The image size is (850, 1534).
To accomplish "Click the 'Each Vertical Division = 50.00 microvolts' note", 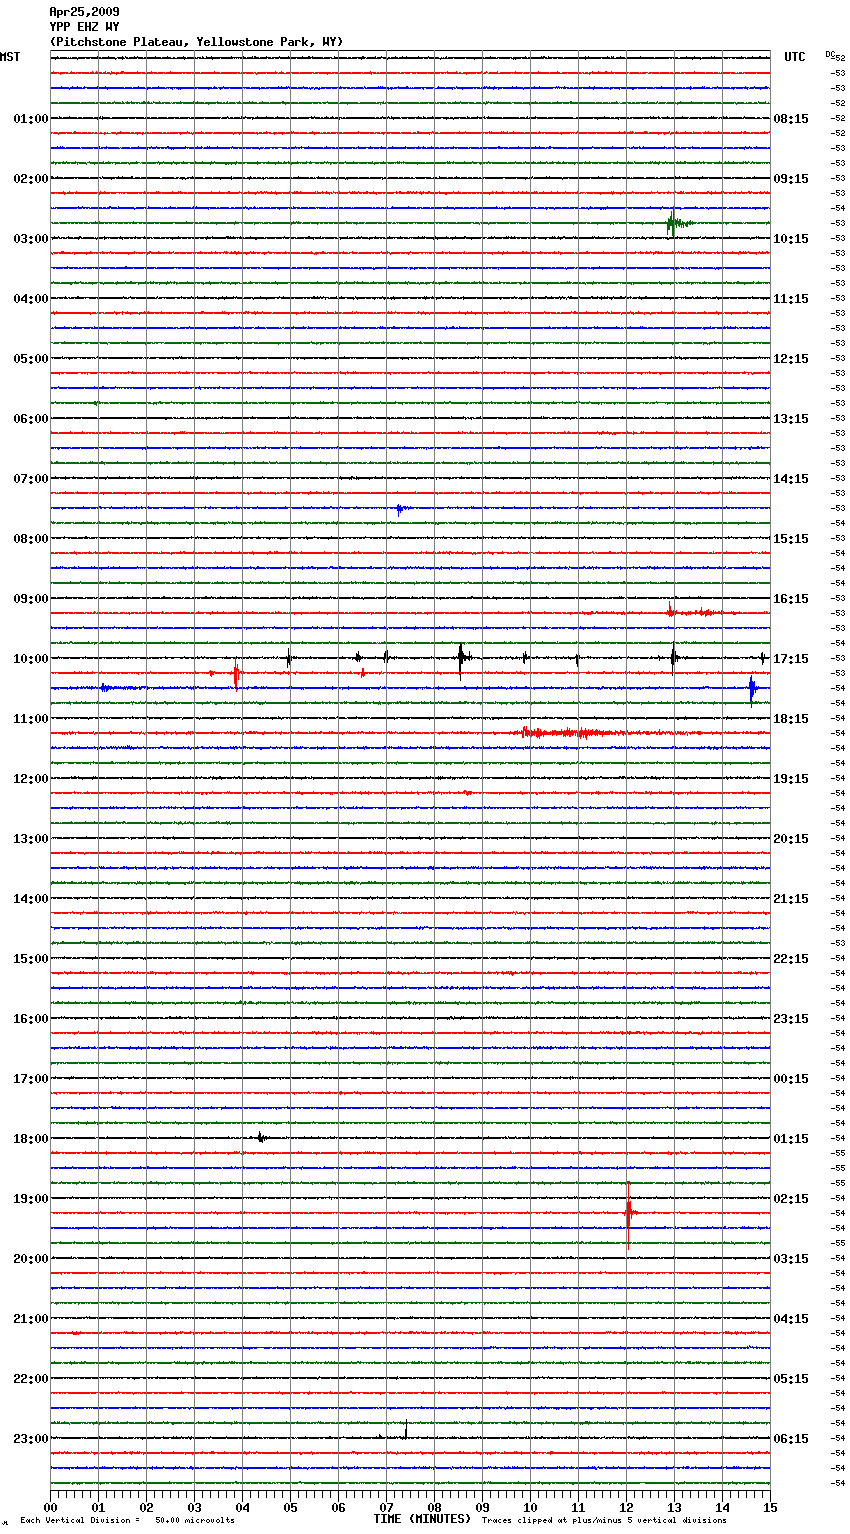I will pyautogui.click(x=127, y=1521).
